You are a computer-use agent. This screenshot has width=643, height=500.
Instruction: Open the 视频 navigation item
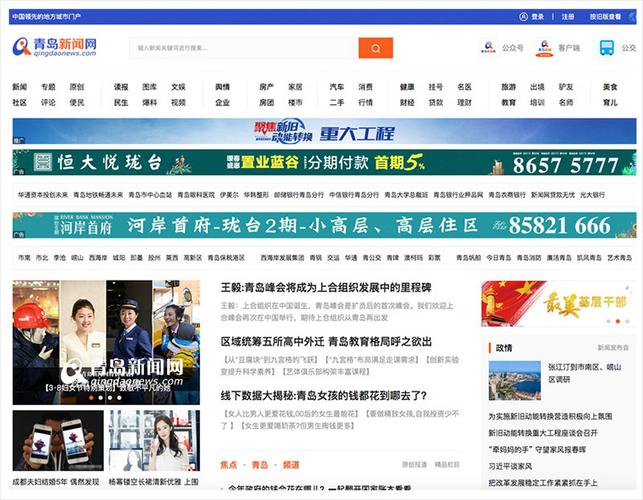[178, 103]
